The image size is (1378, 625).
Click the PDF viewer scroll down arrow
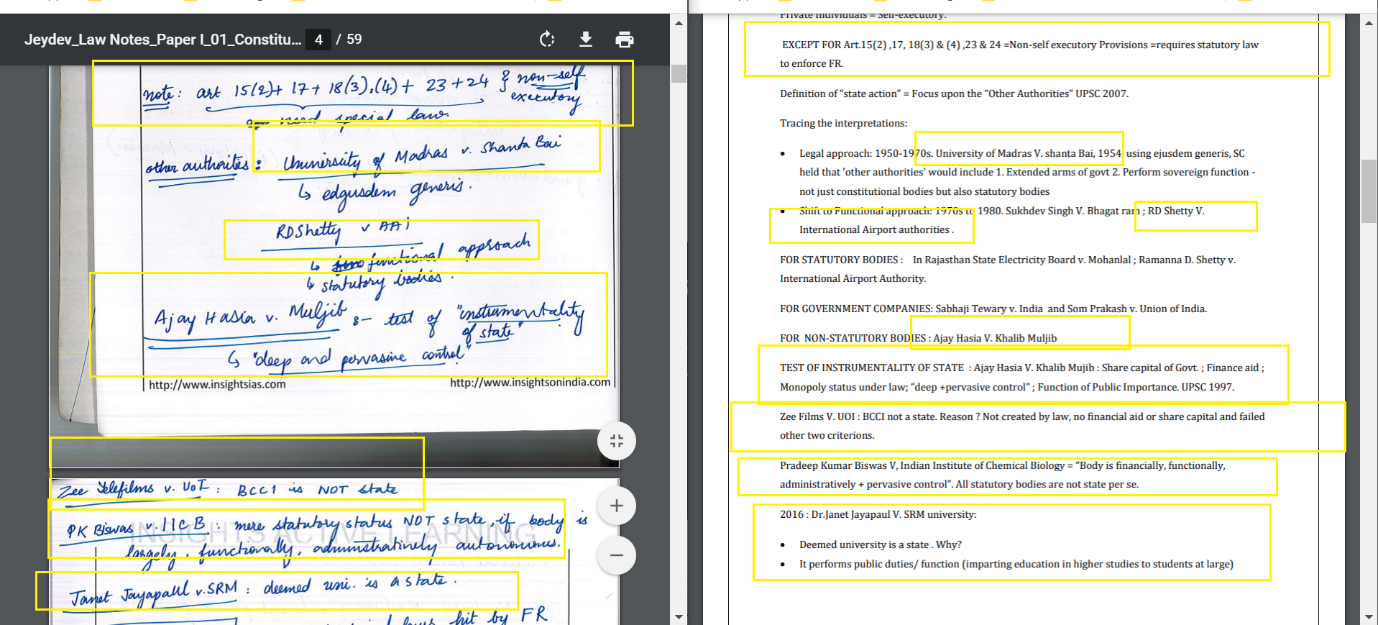678,616
